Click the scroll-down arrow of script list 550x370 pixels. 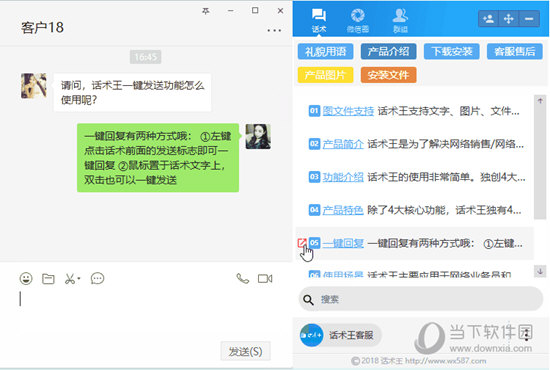click(540, 271)
